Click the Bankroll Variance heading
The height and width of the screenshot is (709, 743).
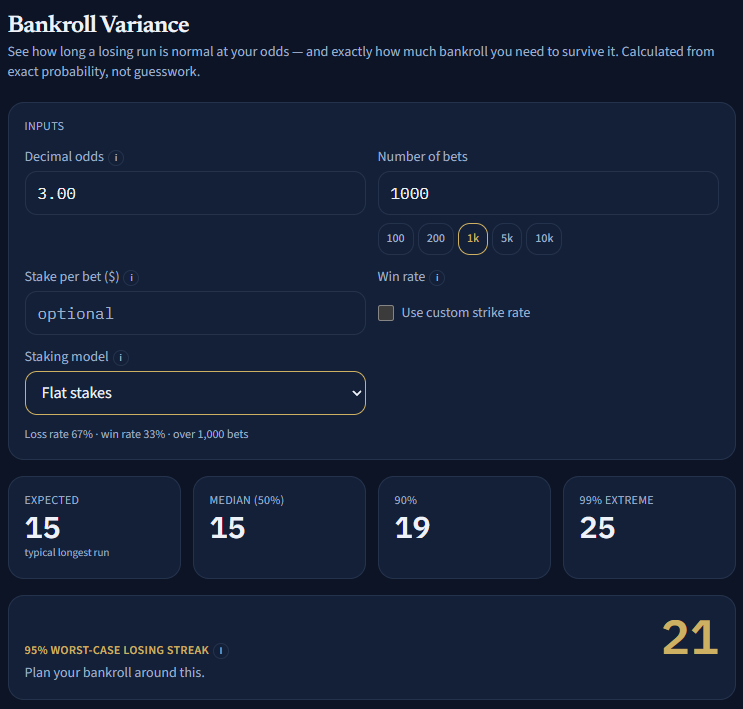coord(99,24)
